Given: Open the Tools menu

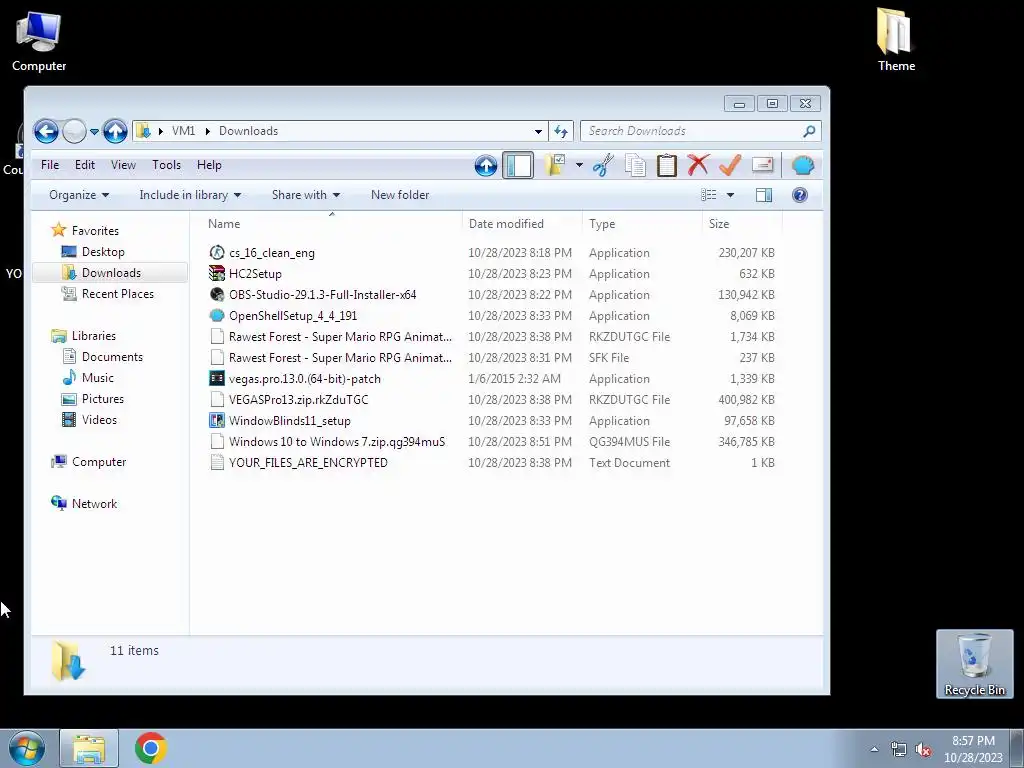Looking at the screenshot, I should point(167,165).
